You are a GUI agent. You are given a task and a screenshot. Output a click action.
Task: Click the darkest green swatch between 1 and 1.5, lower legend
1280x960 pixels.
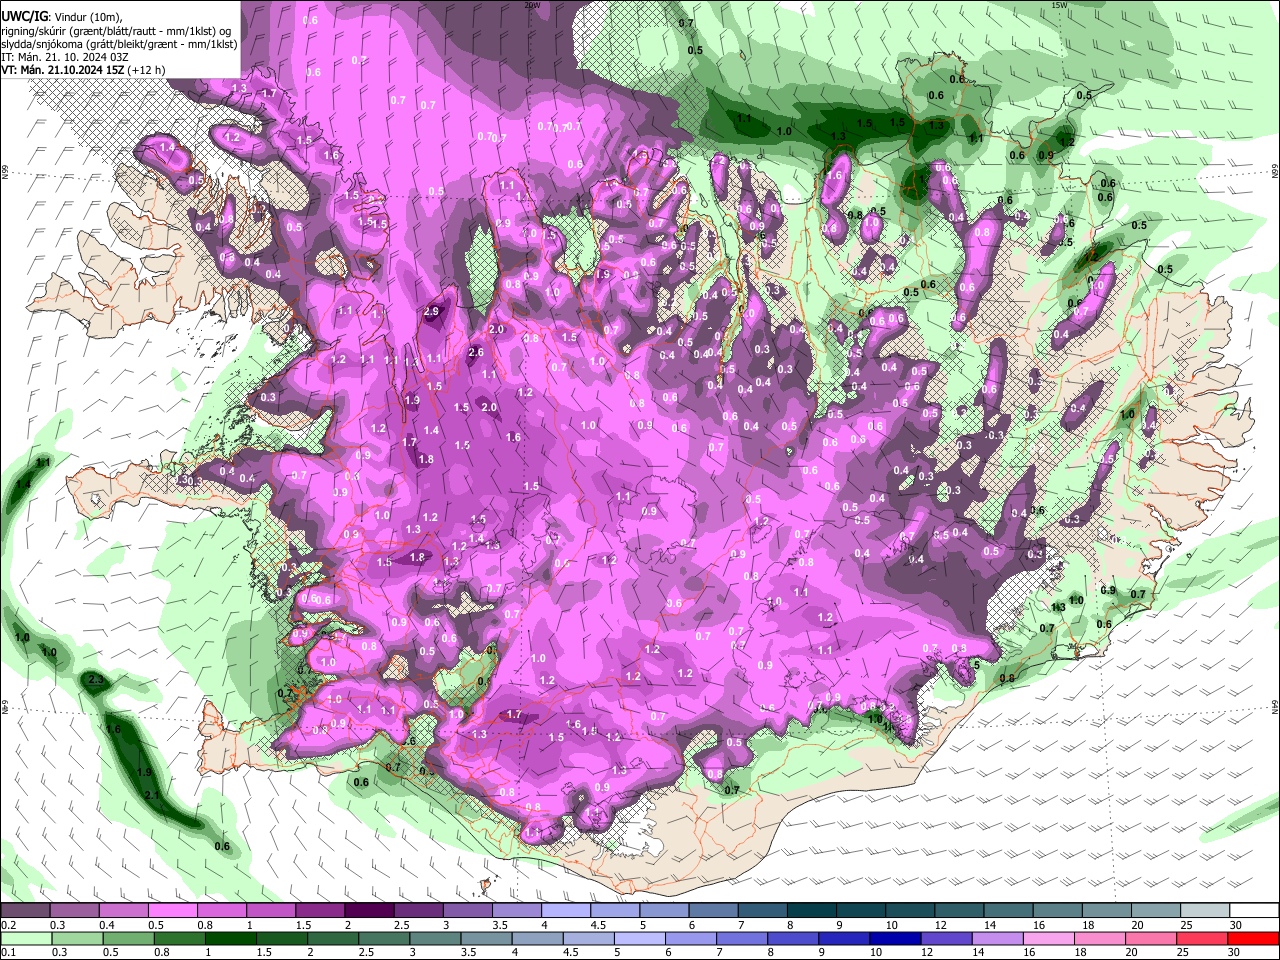point(230,938)
